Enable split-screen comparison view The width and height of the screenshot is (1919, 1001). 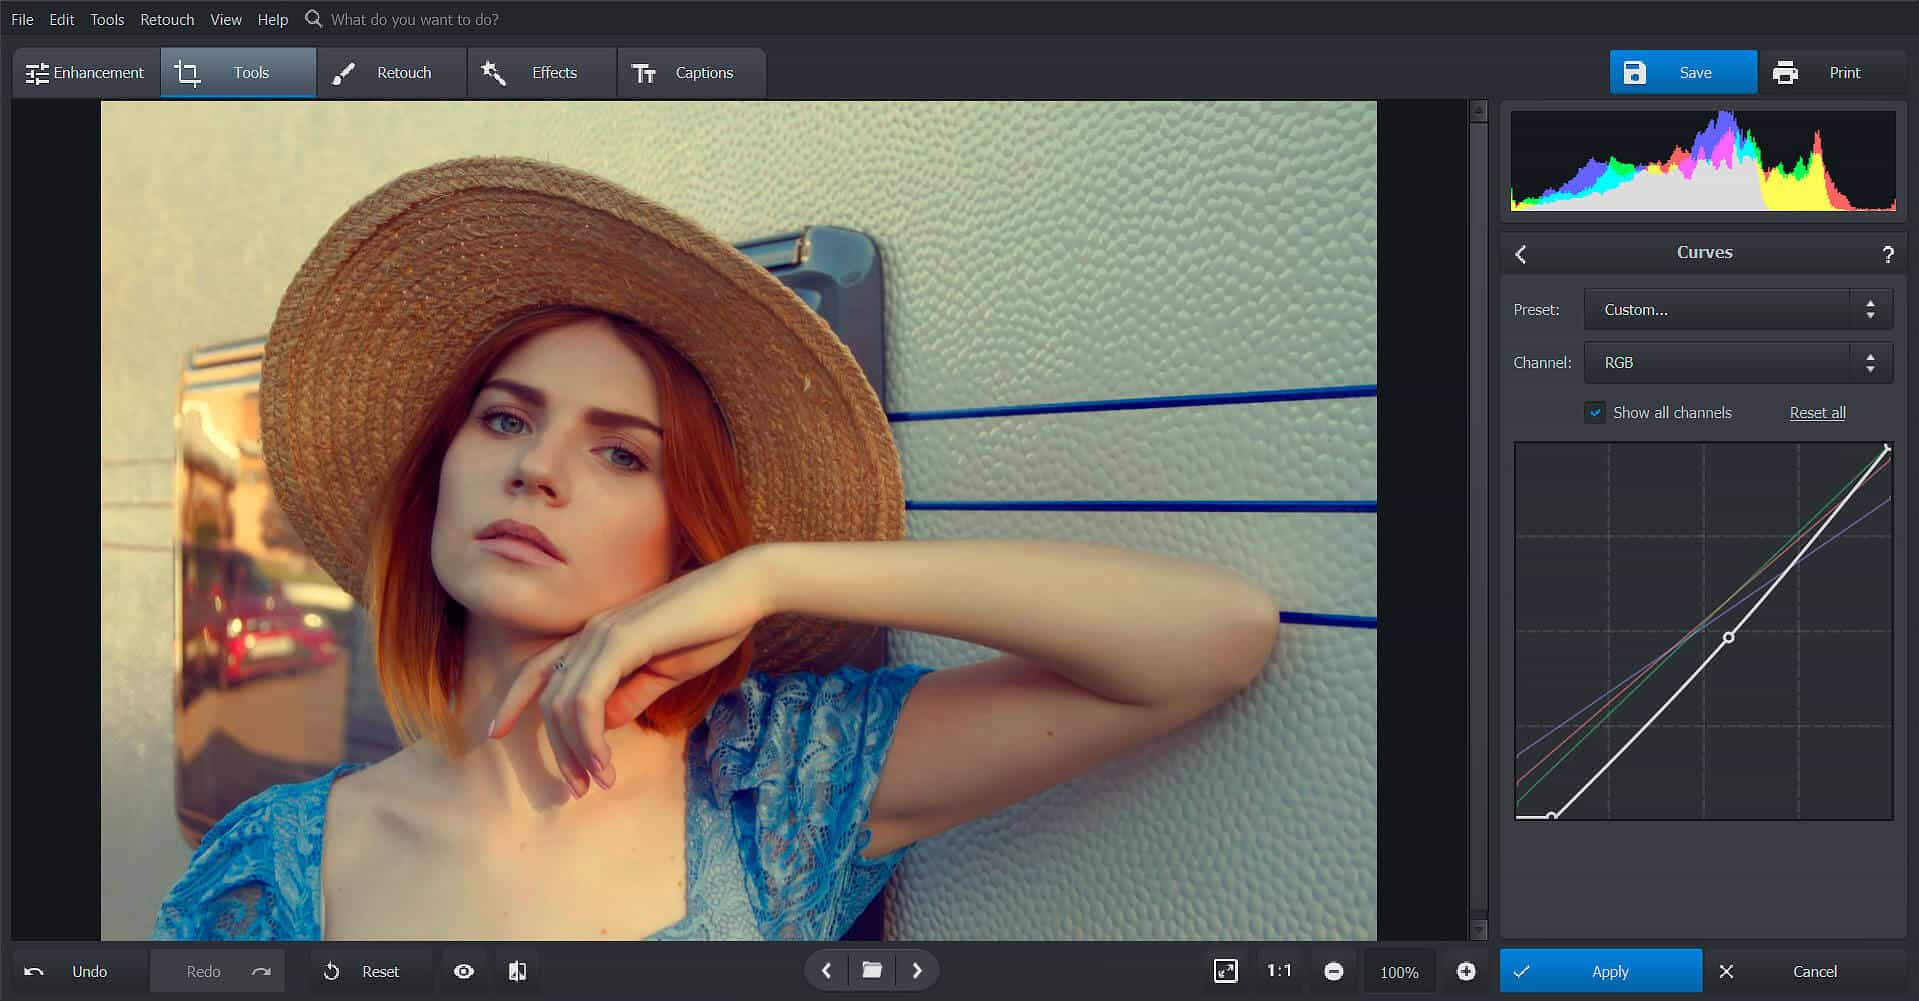click(x=517, y=970)
